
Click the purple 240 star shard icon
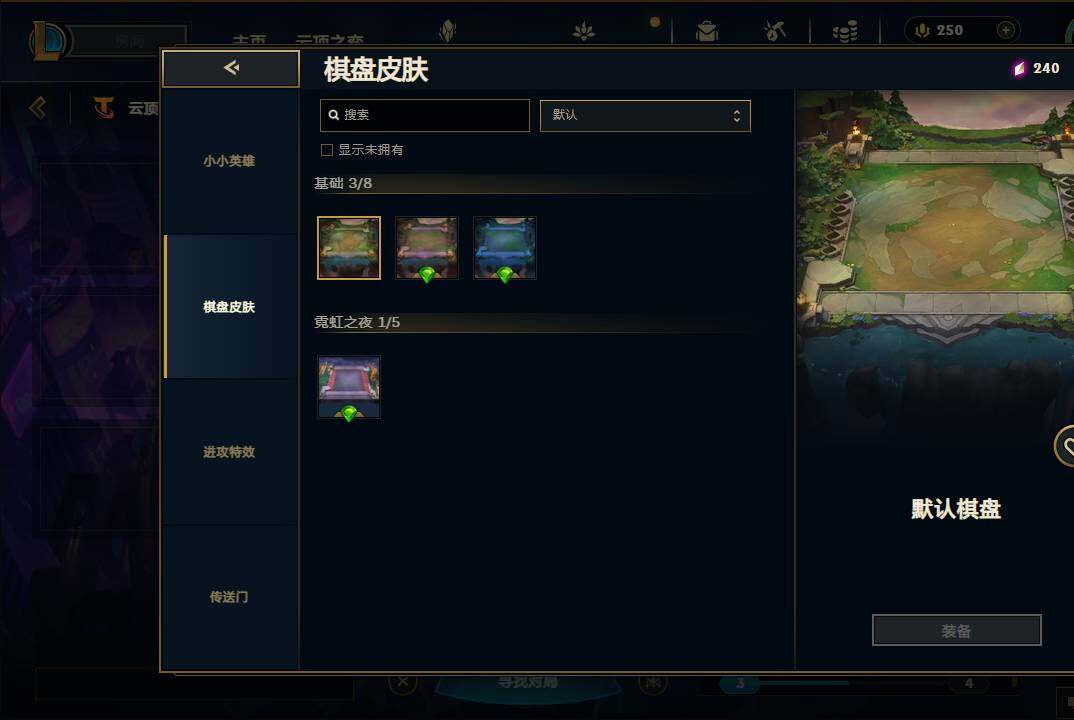pos(1019,69)
